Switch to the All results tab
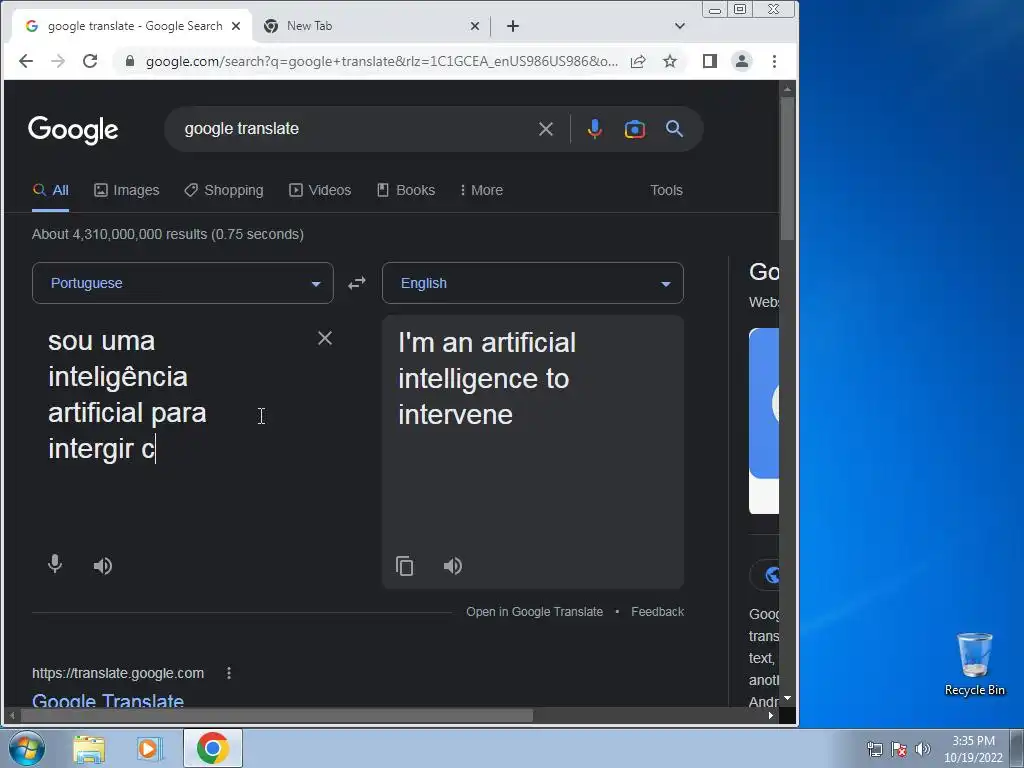 51,190
